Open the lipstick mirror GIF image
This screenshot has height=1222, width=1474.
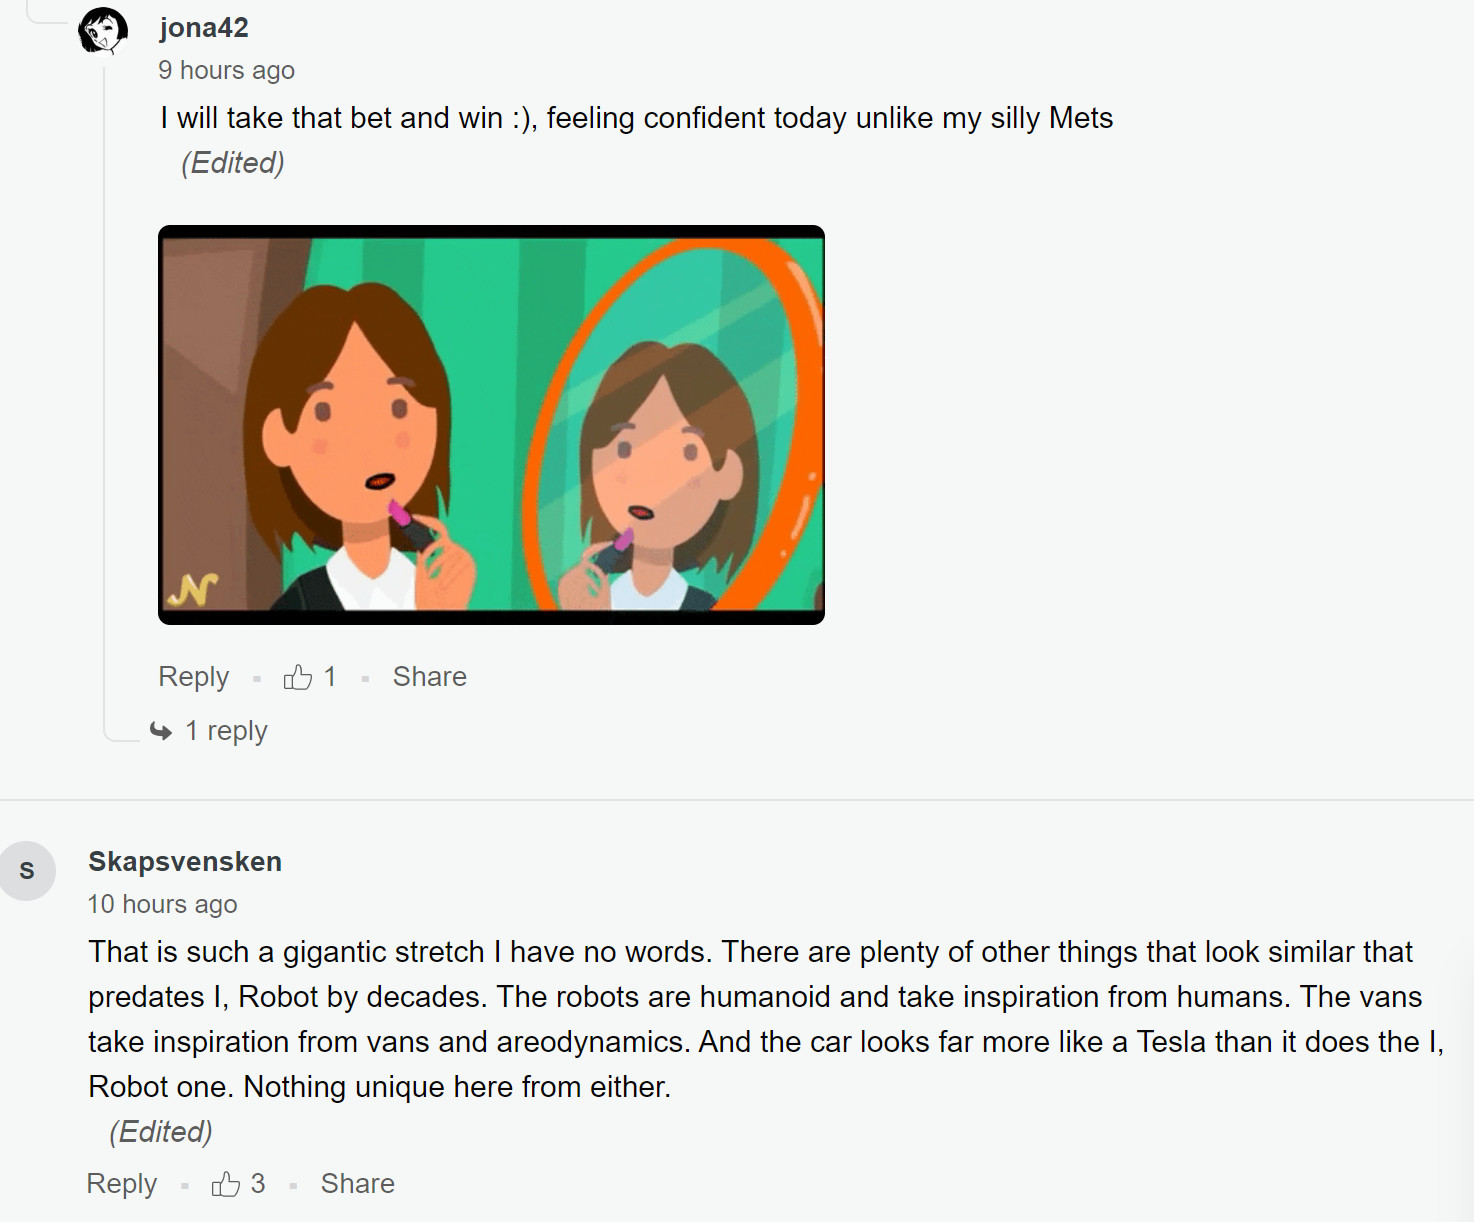tap(491, 424)
